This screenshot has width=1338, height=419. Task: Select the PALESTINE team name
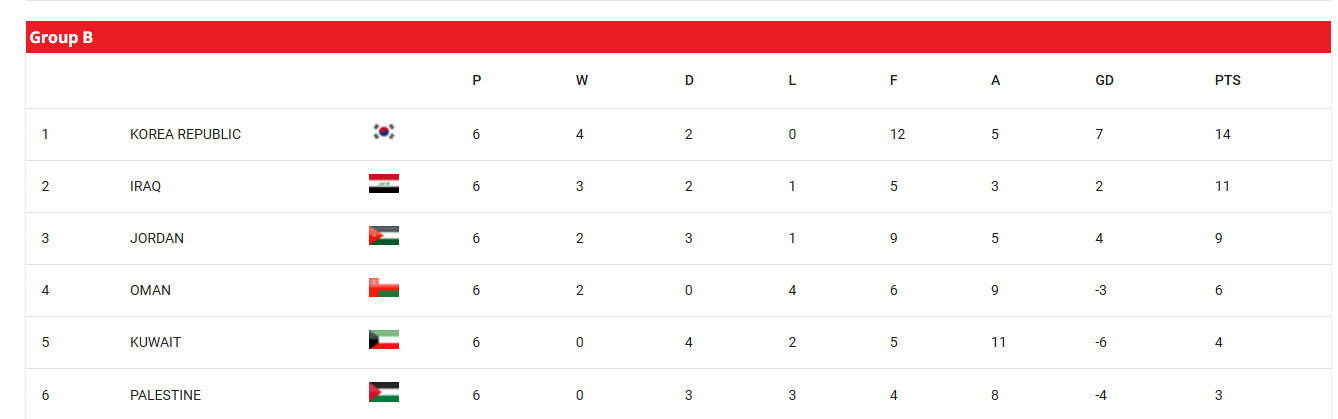(x=165, y=395)
